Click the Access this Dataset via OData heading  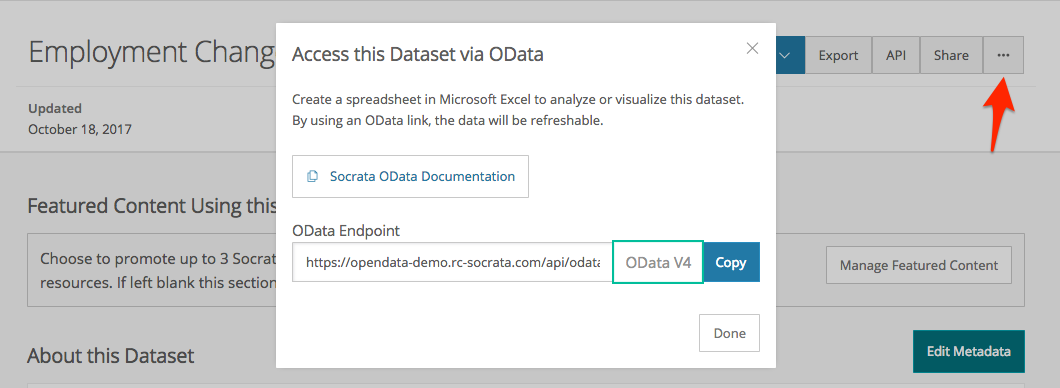(418, 55)
